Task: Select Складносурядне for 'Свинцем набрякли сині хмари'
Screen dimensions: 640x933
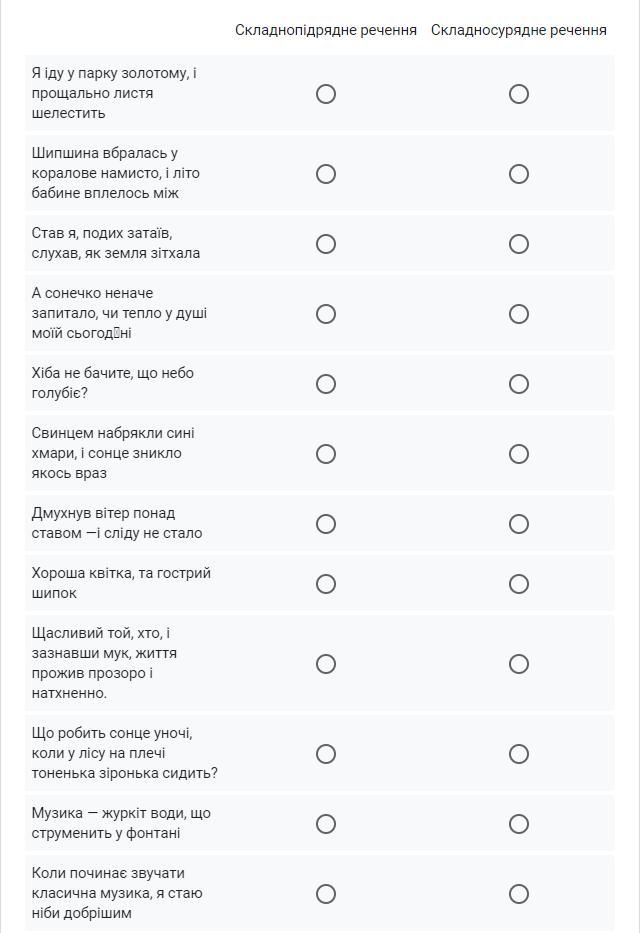Action: coord(519,454)
